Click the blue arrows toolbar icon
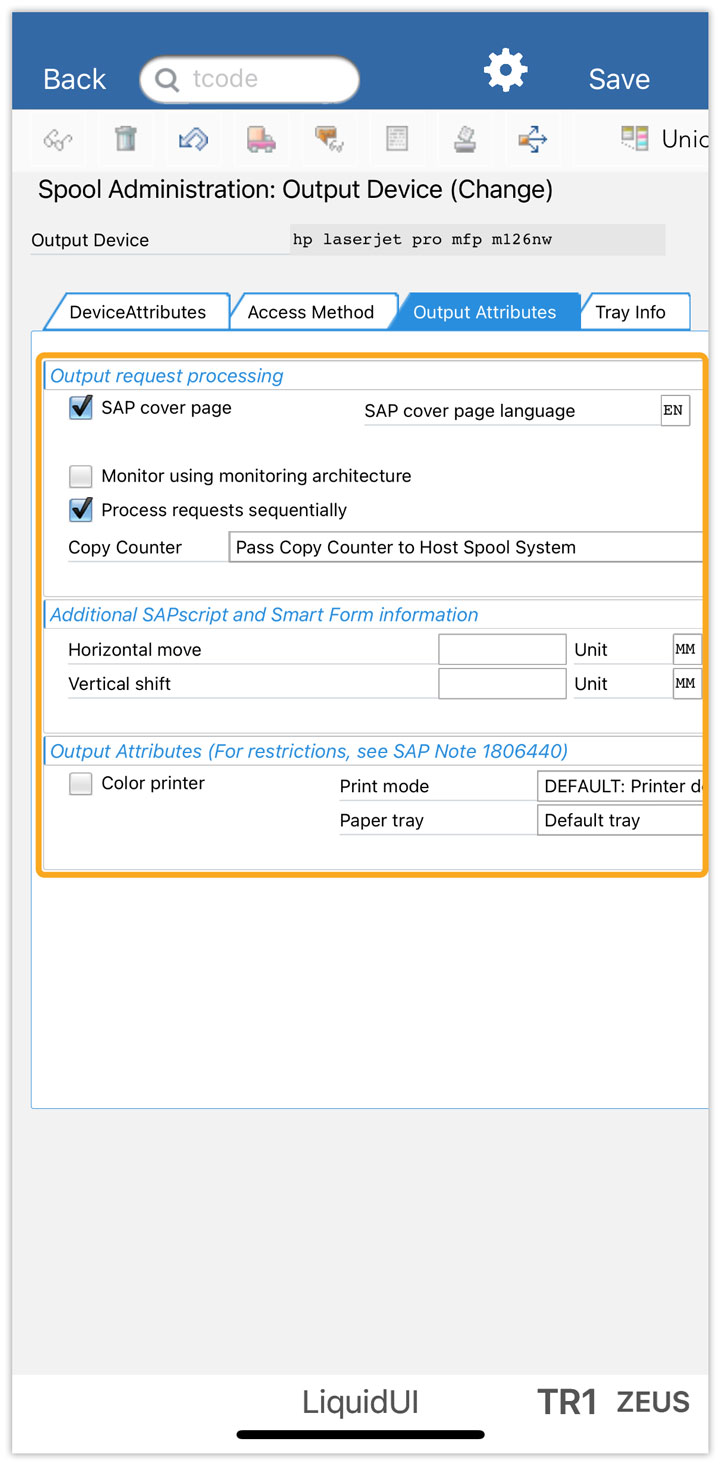Screen dimensions: 720x1465 193,139
